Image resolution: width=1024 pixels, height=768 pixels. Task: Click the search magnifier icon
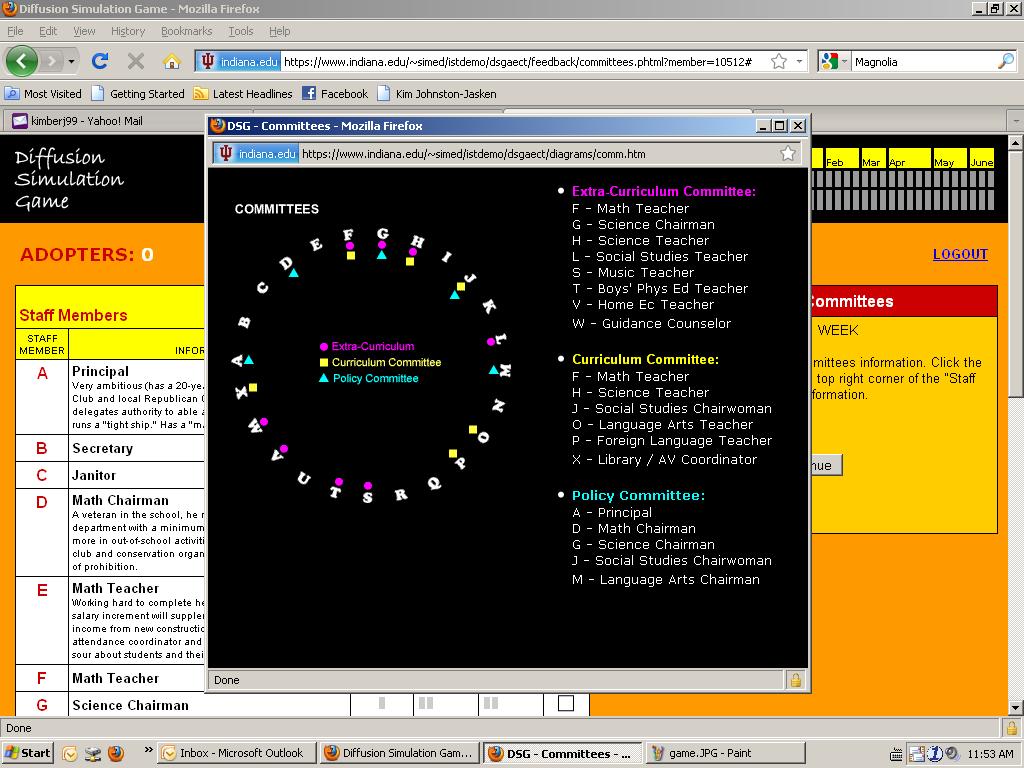coord(1006,62)
